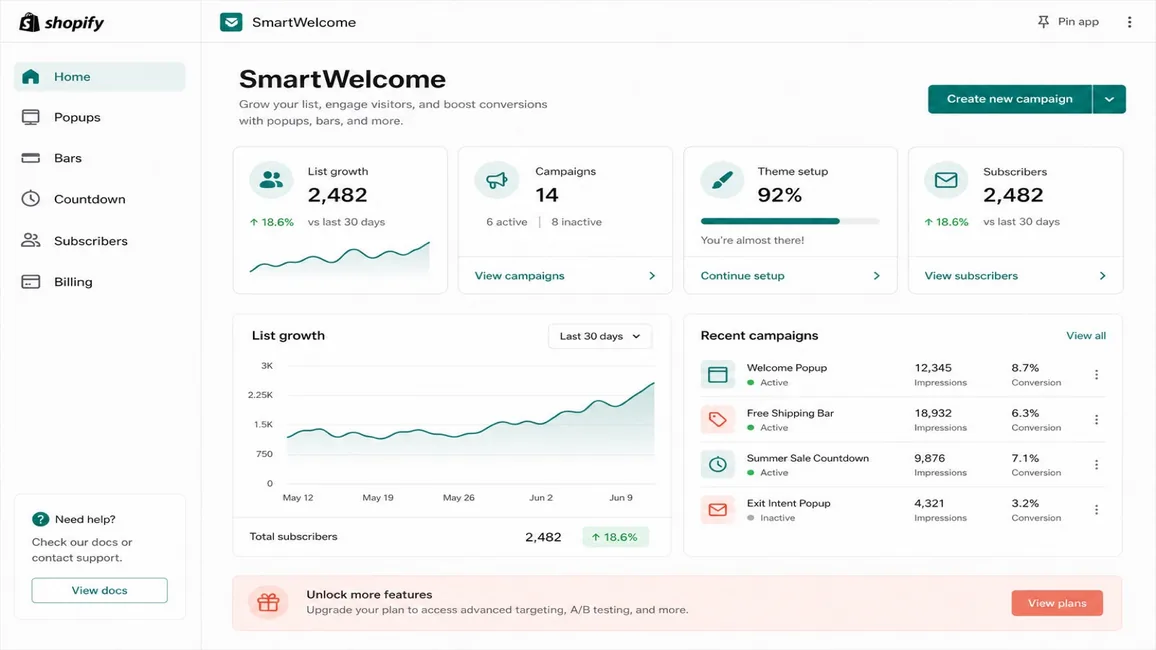Open options menu for Exit Intent Popup
This screenshot has height=650, width=1156.
pyautogui.click(x=1096, y=509)
